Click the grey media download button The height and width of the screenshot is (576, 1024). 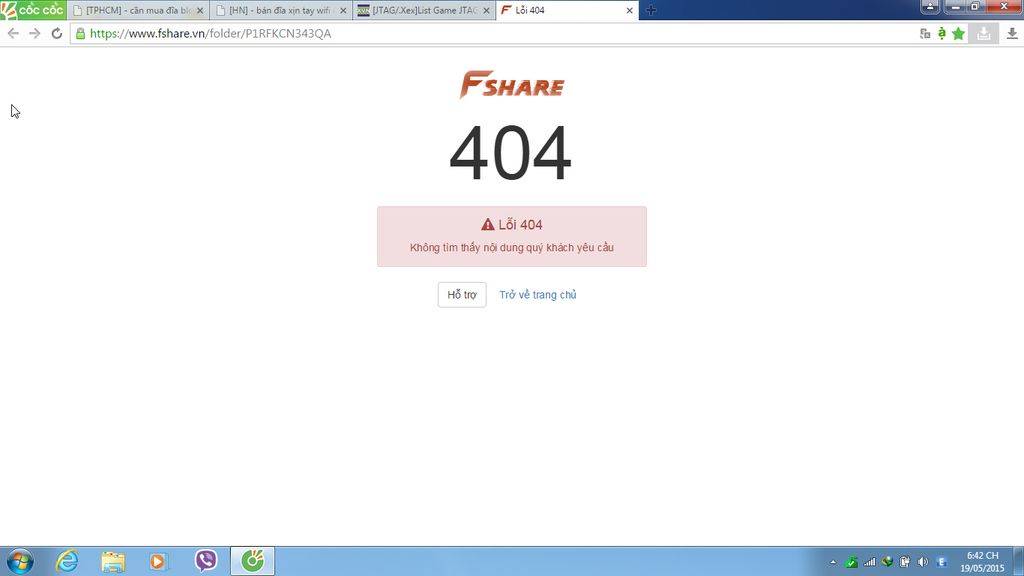984,33
